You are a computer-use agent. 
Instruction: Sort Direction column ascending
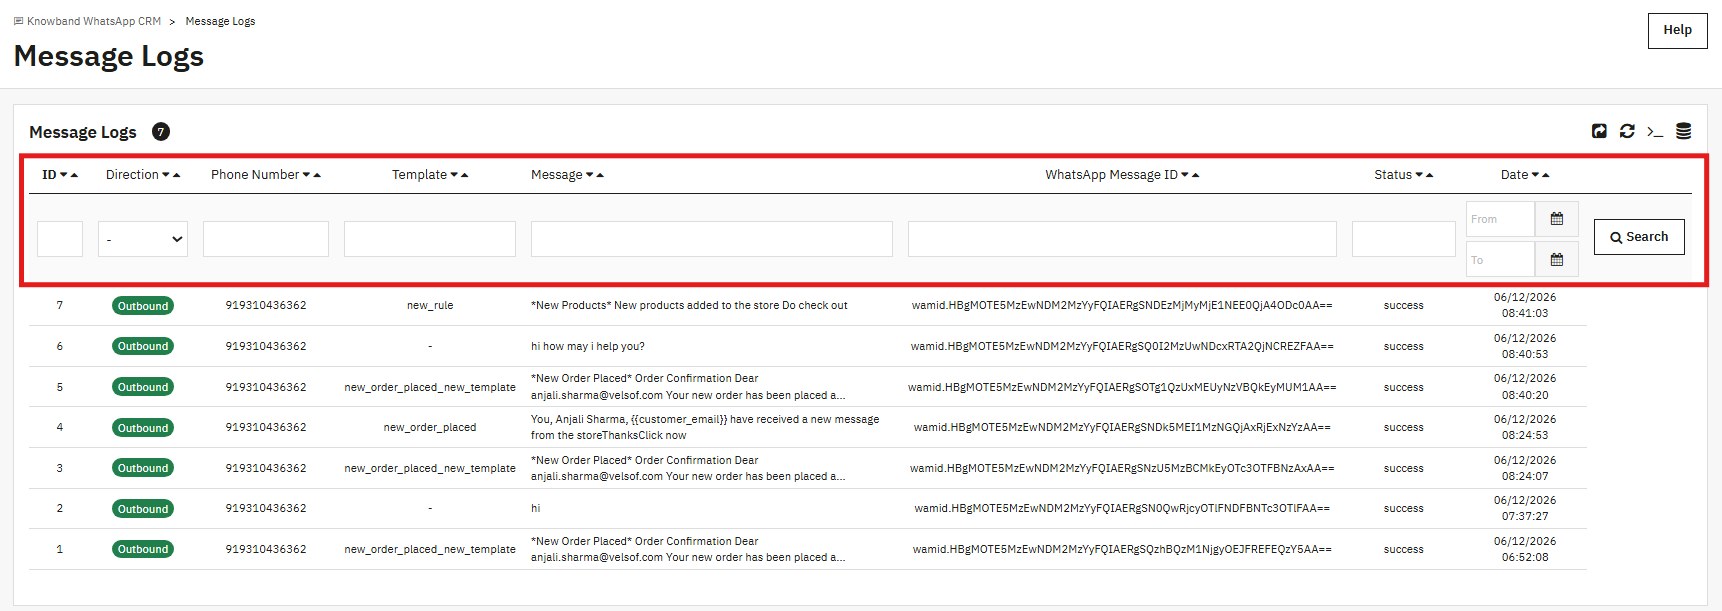point(177,175)
